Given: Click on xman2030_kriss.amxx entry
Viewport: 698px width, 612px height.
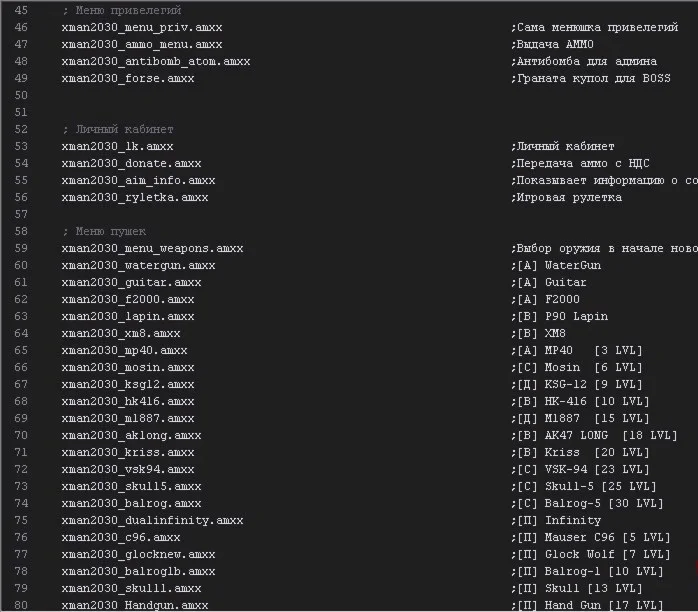Looking at the screenshot, I should (x=127, y=452).
